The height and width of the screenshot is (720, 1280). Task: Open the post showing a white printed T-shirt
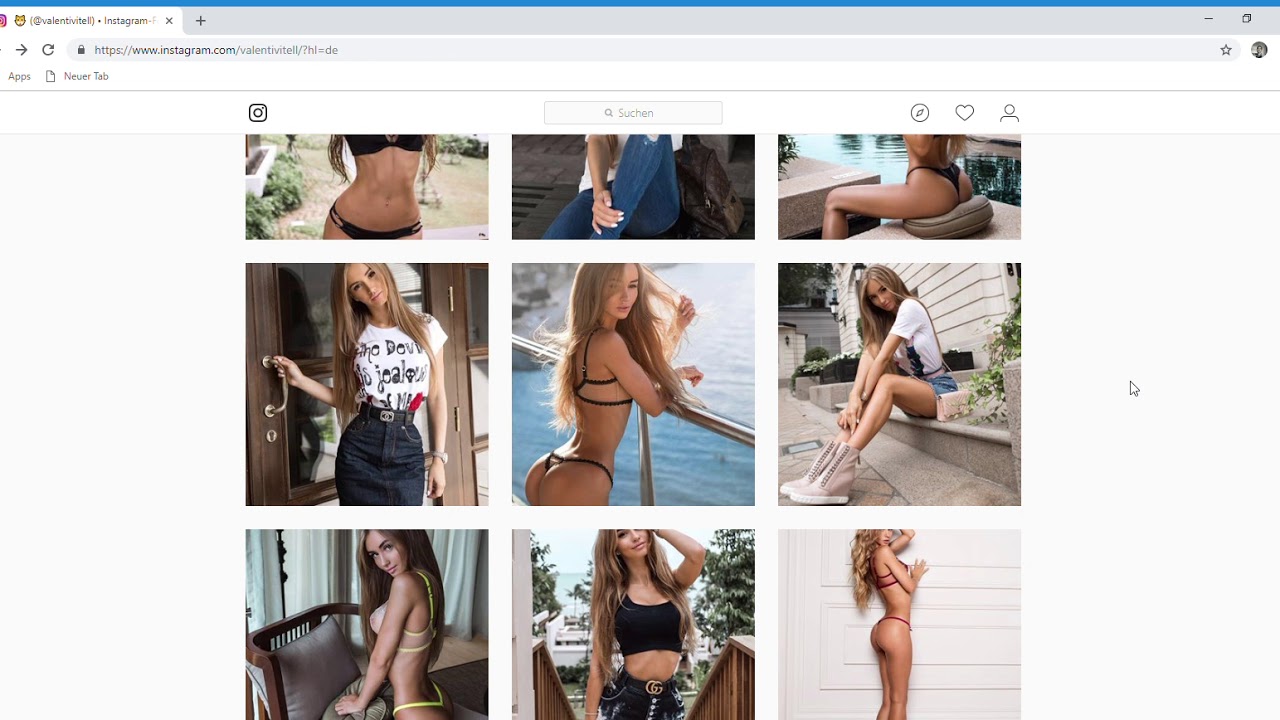pos(367,384)
